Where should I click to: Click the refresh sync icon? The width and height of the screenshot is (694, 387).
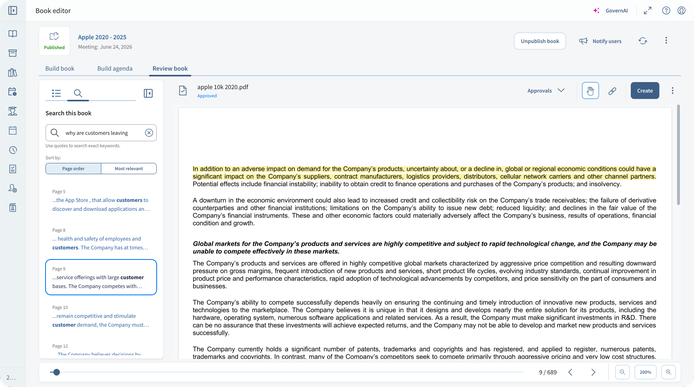click(x=643, y=41)
